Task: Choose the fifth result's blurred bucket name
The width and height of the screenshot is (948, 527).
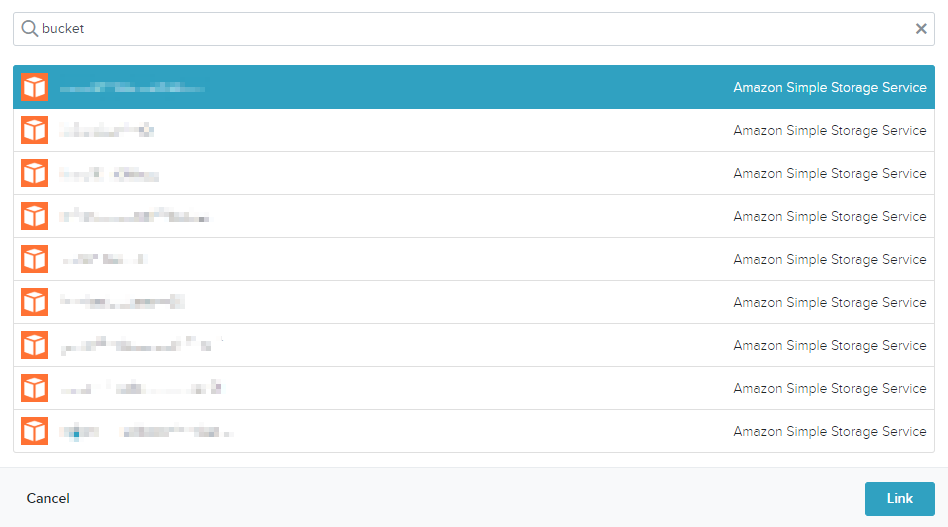Action: tap(105, 259)
